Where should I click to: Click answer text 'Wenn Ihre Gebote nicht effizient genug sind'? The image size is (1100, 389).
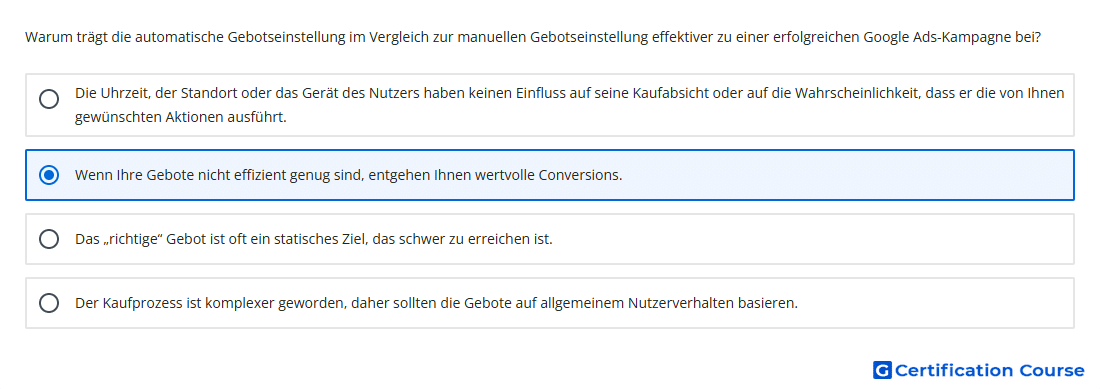pyautogui.click(x=218, y=175)
